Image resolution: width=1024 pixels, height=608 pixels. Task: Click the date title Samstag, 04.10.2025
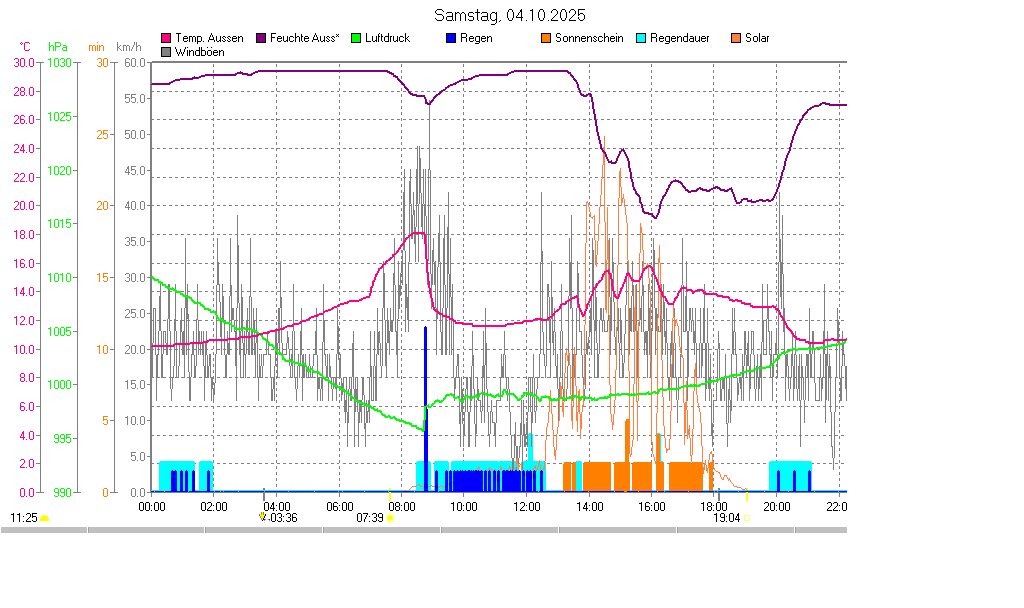coord(510,16)
